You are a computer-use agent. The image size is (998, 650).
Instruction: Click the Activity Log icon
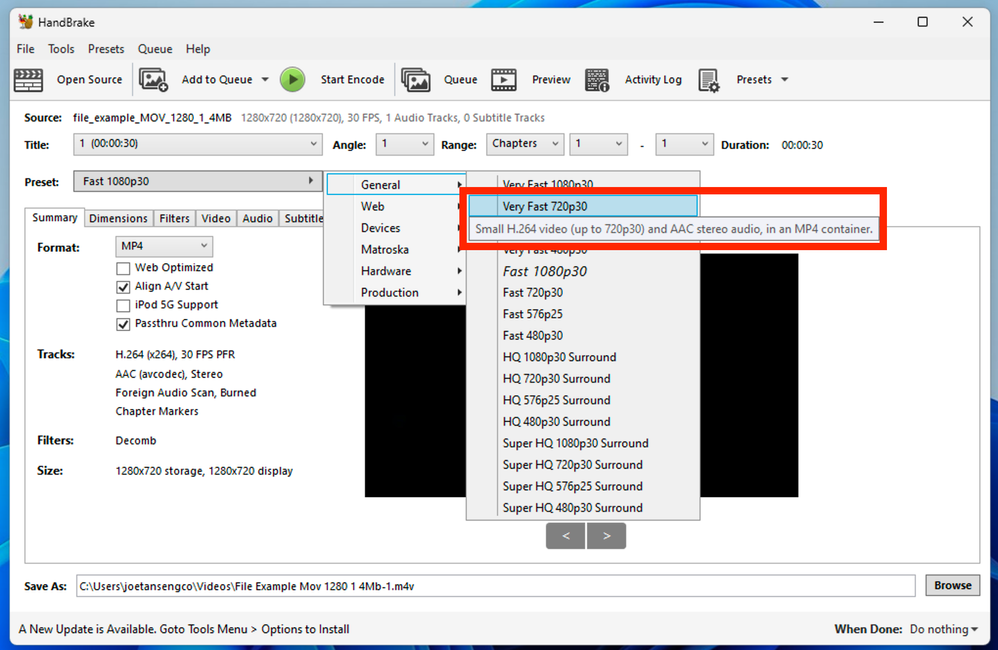pyautogui.click(x=597, y=80)
